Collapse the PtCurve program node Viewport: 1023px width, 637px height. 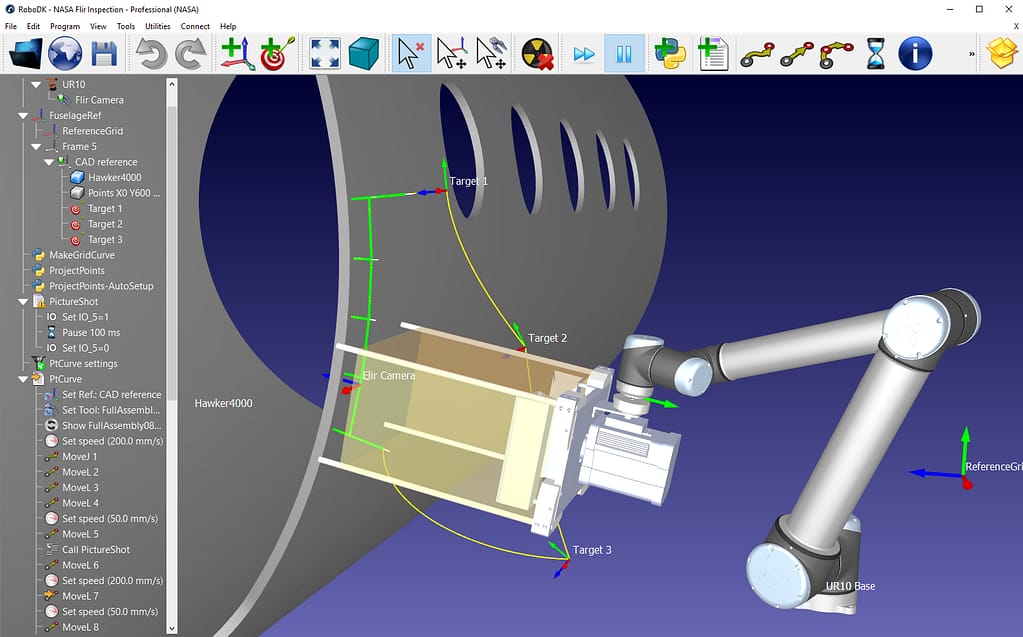tap(24, 379)
